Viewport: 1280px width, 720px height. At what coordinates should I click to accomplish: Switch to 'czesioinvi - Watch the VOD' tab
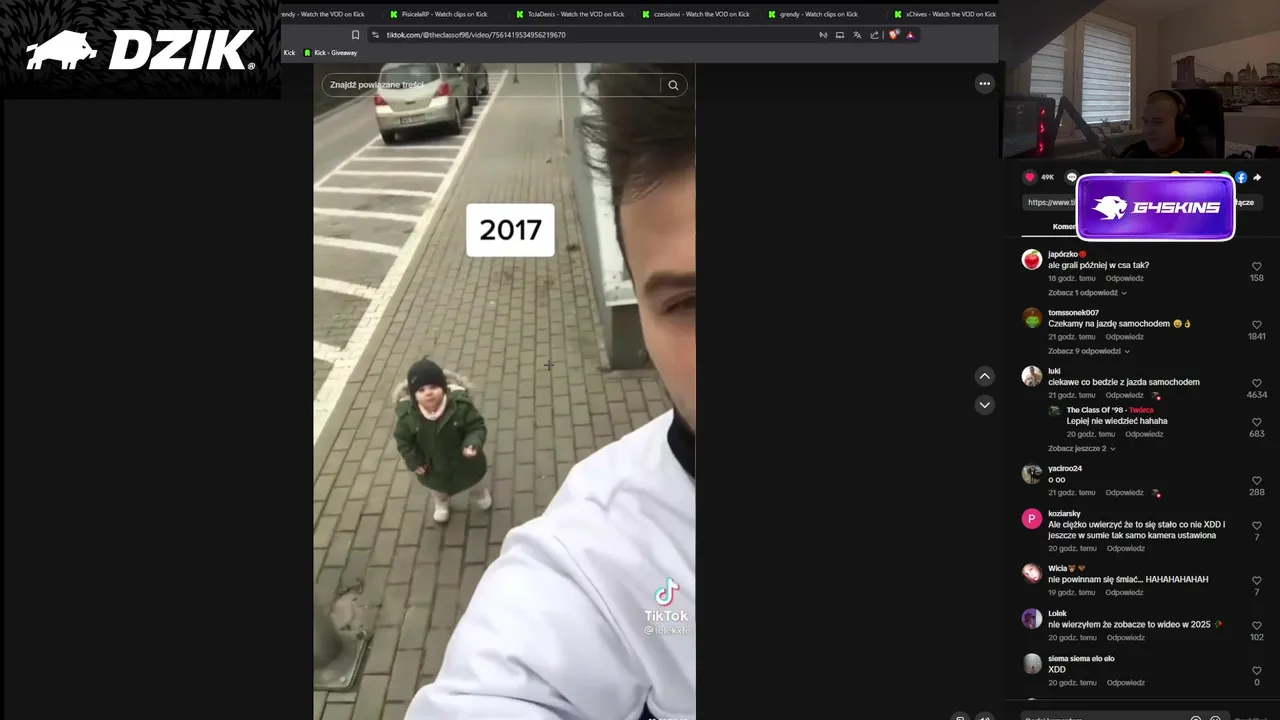(696, 14)
